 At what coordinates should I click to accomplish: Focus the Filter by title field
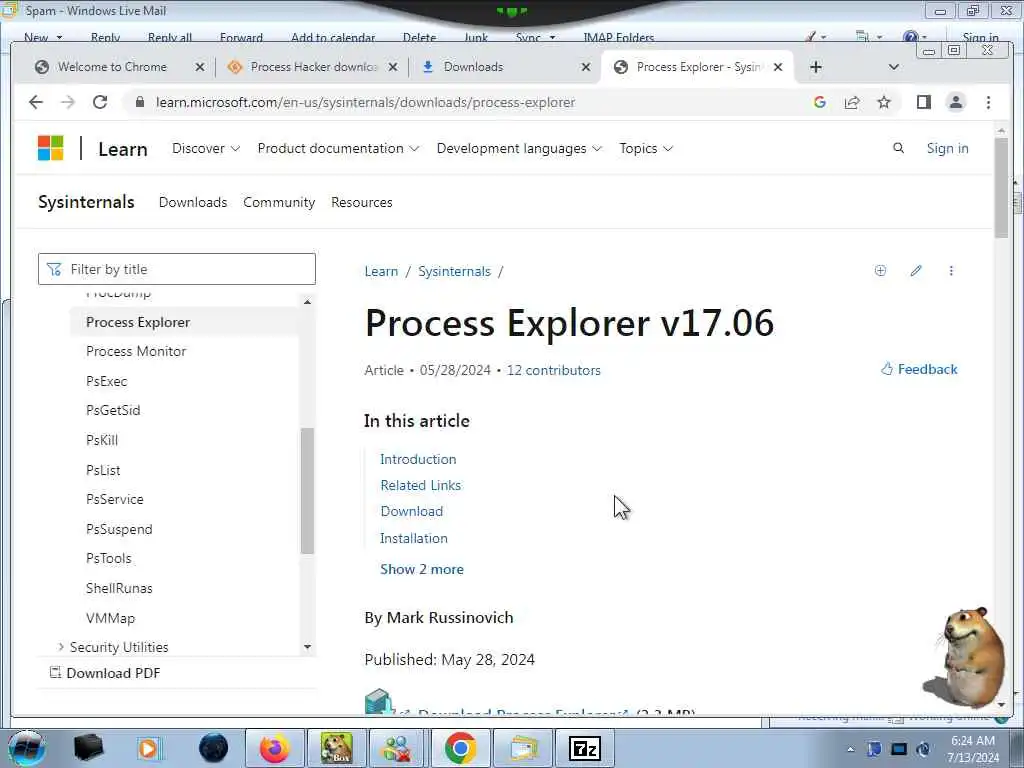pyautogui.click(x=176, y=269)
